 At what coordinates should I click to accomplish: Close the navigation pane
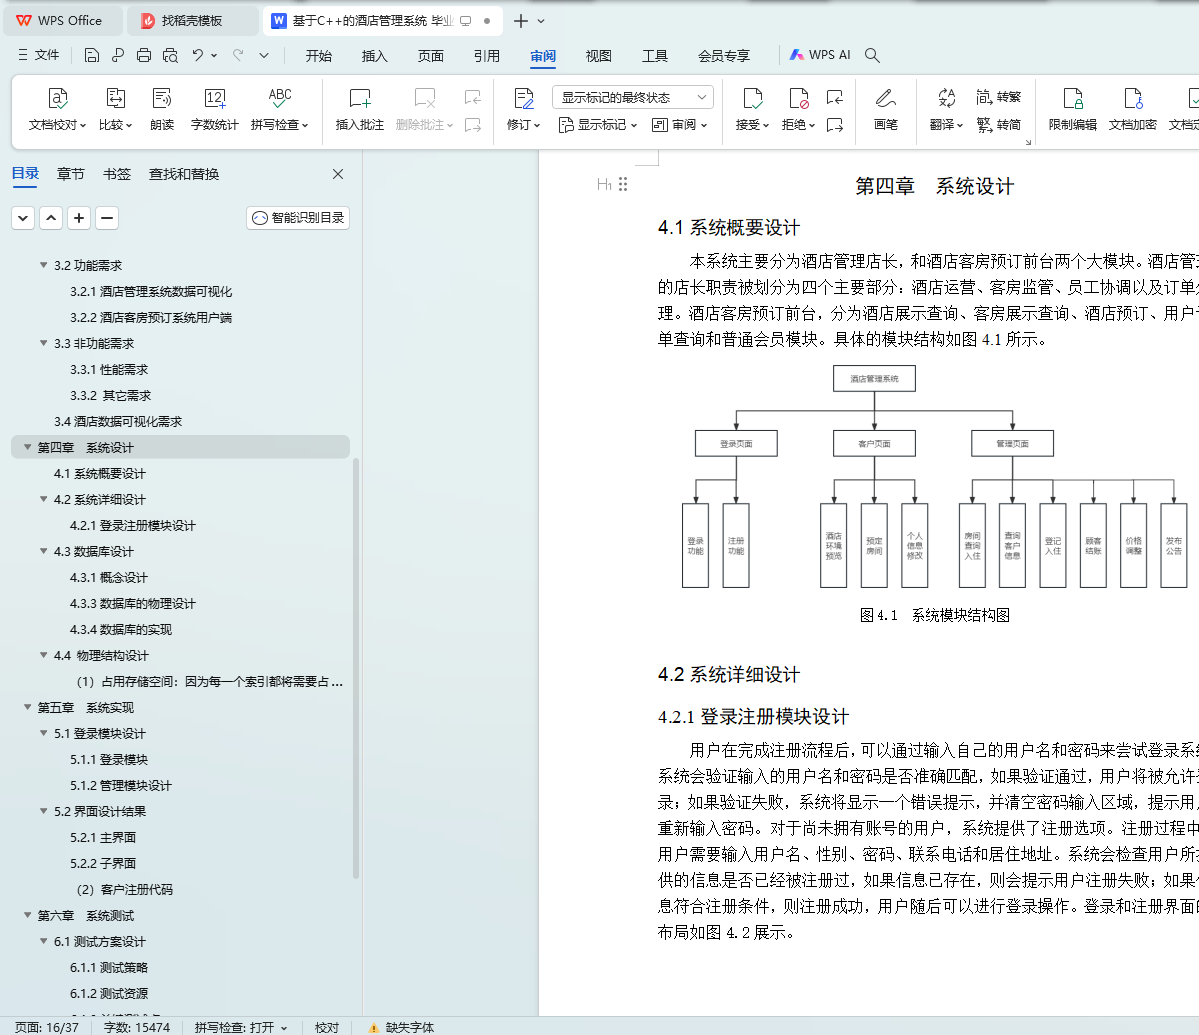coord(338,174)
